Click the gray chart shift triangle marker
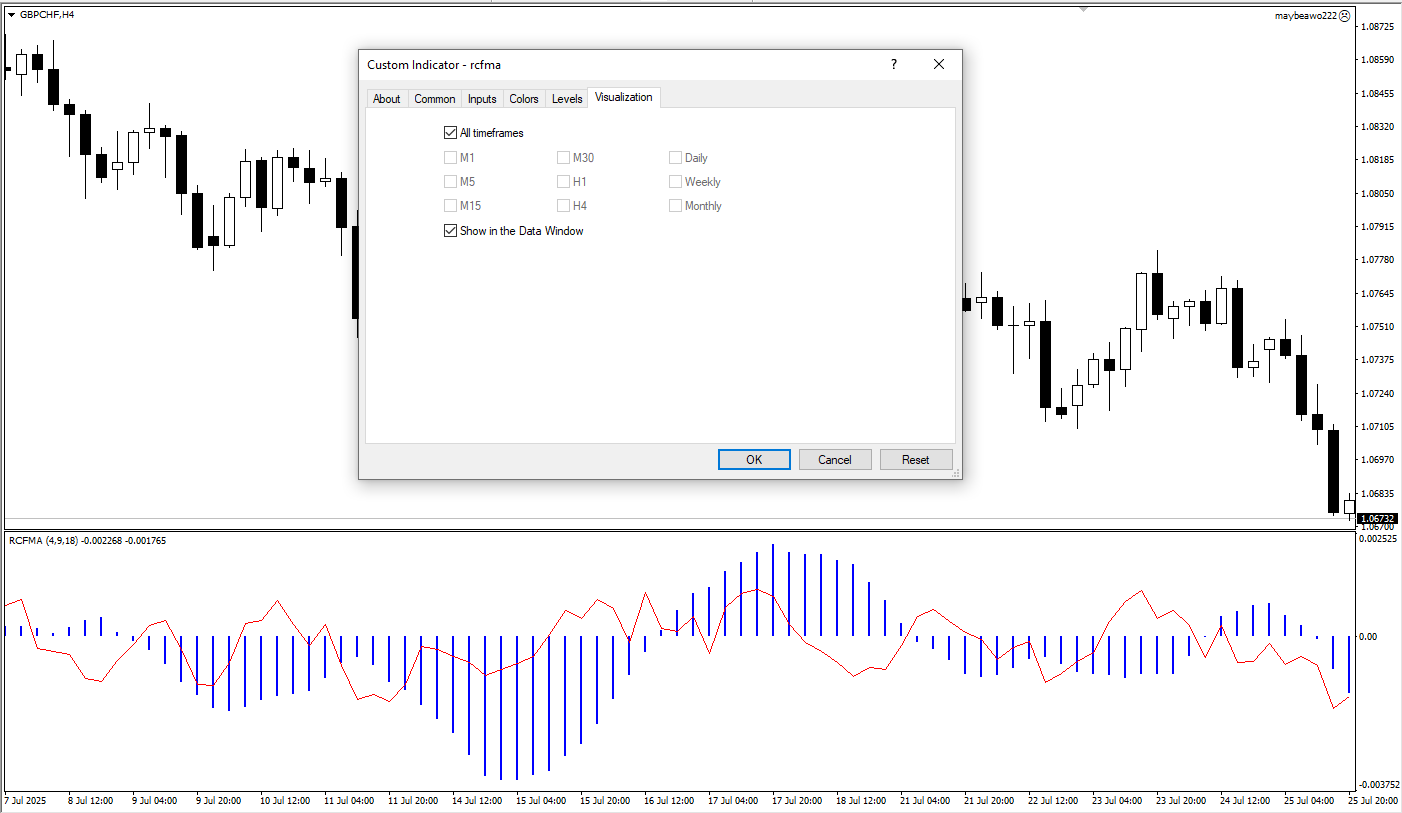 [1083, 9]
